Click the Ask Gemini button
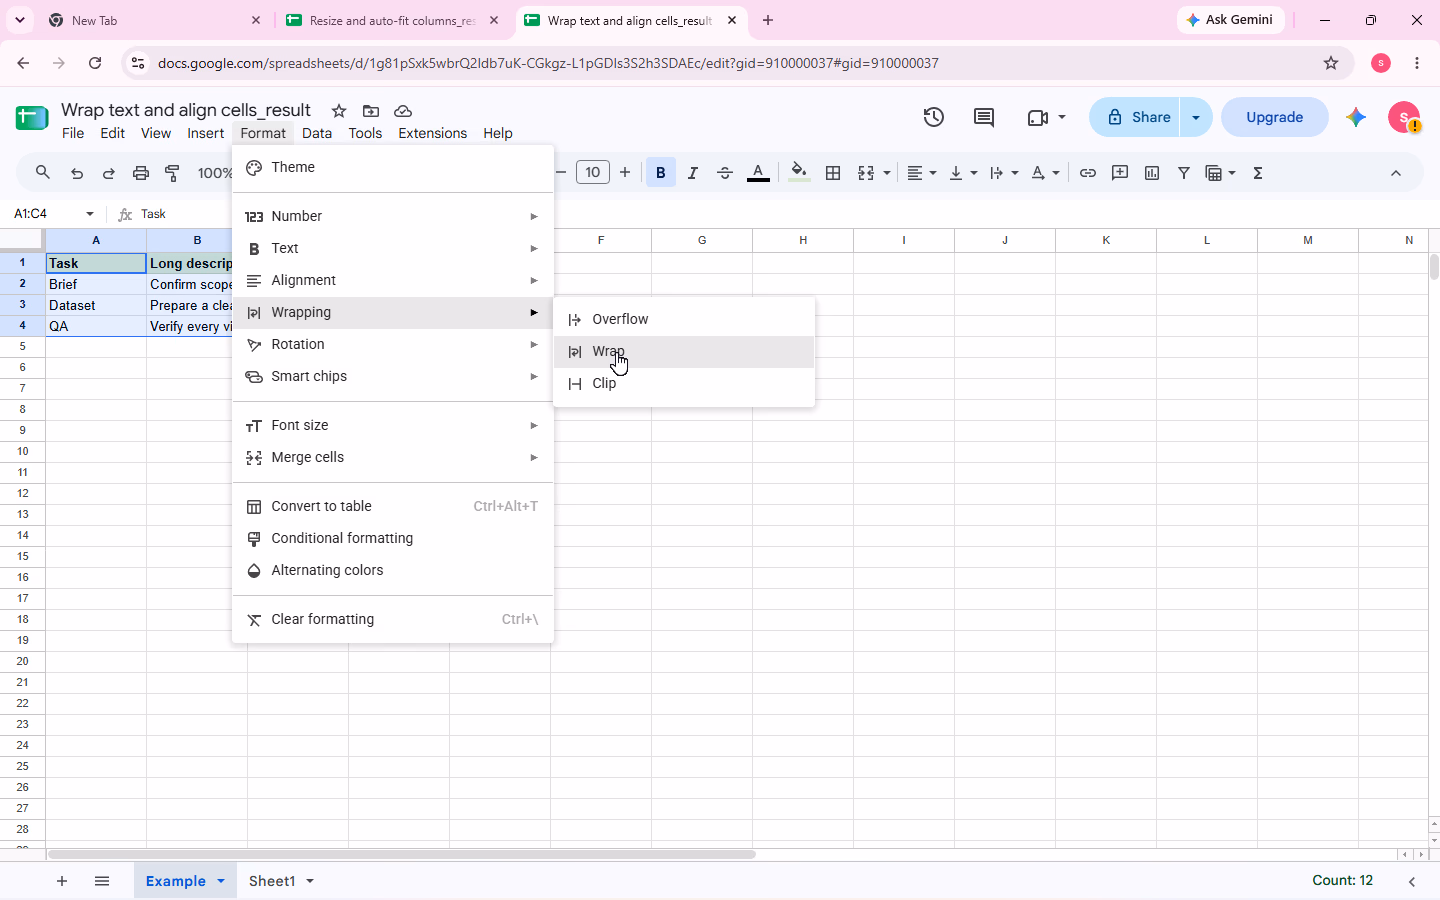The image size is (1440, 900). [1230, 20]
